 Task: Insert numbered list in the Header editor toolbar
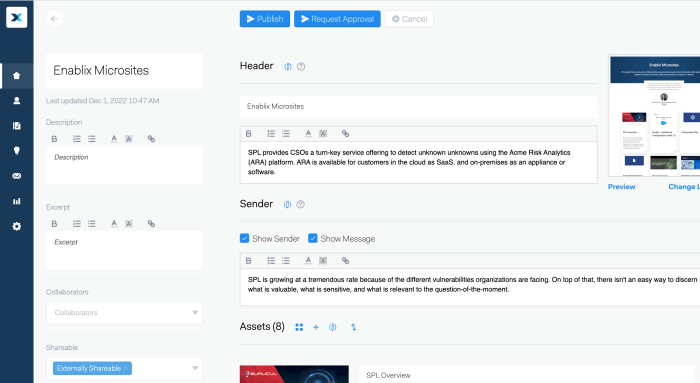pyautogui.click(x=271, y=133)
